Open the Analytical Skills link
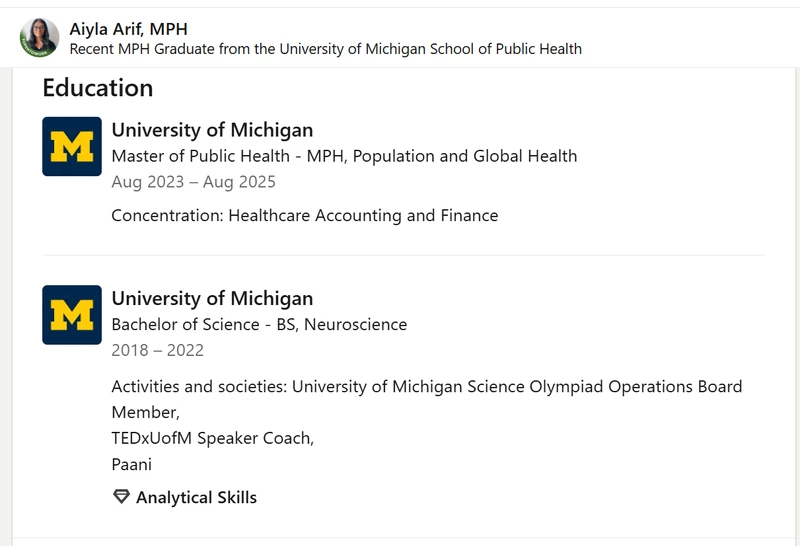The height and width of the screenshot is (546, 800). pyautogui.click(x=196, y=497)
